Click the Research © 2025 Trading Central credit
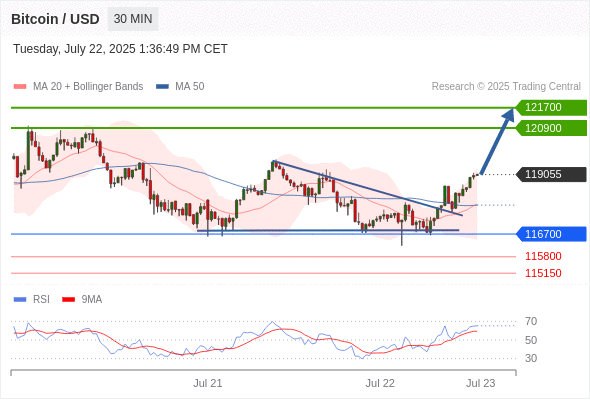Screen dimensions: 590x400 pyautogui.click(x=506, y=87)
